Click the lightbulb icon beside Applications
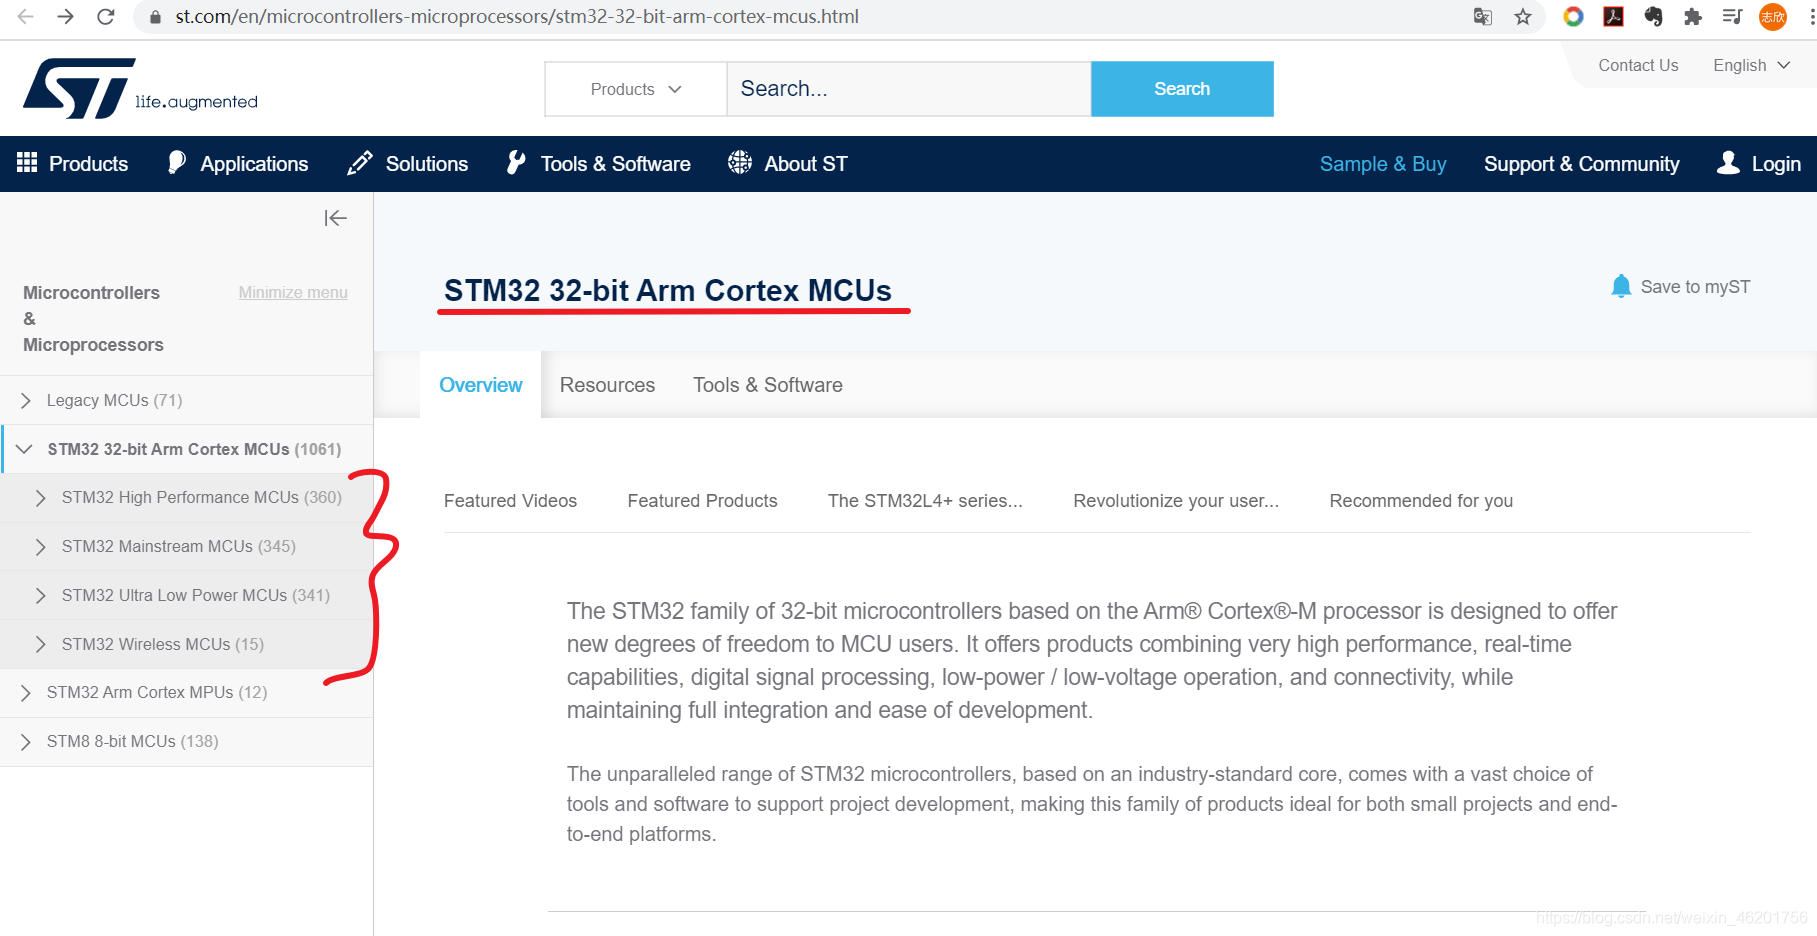The height and width of the screenshot is (936, 1817). pyautogui.click(x=177, y=163)
